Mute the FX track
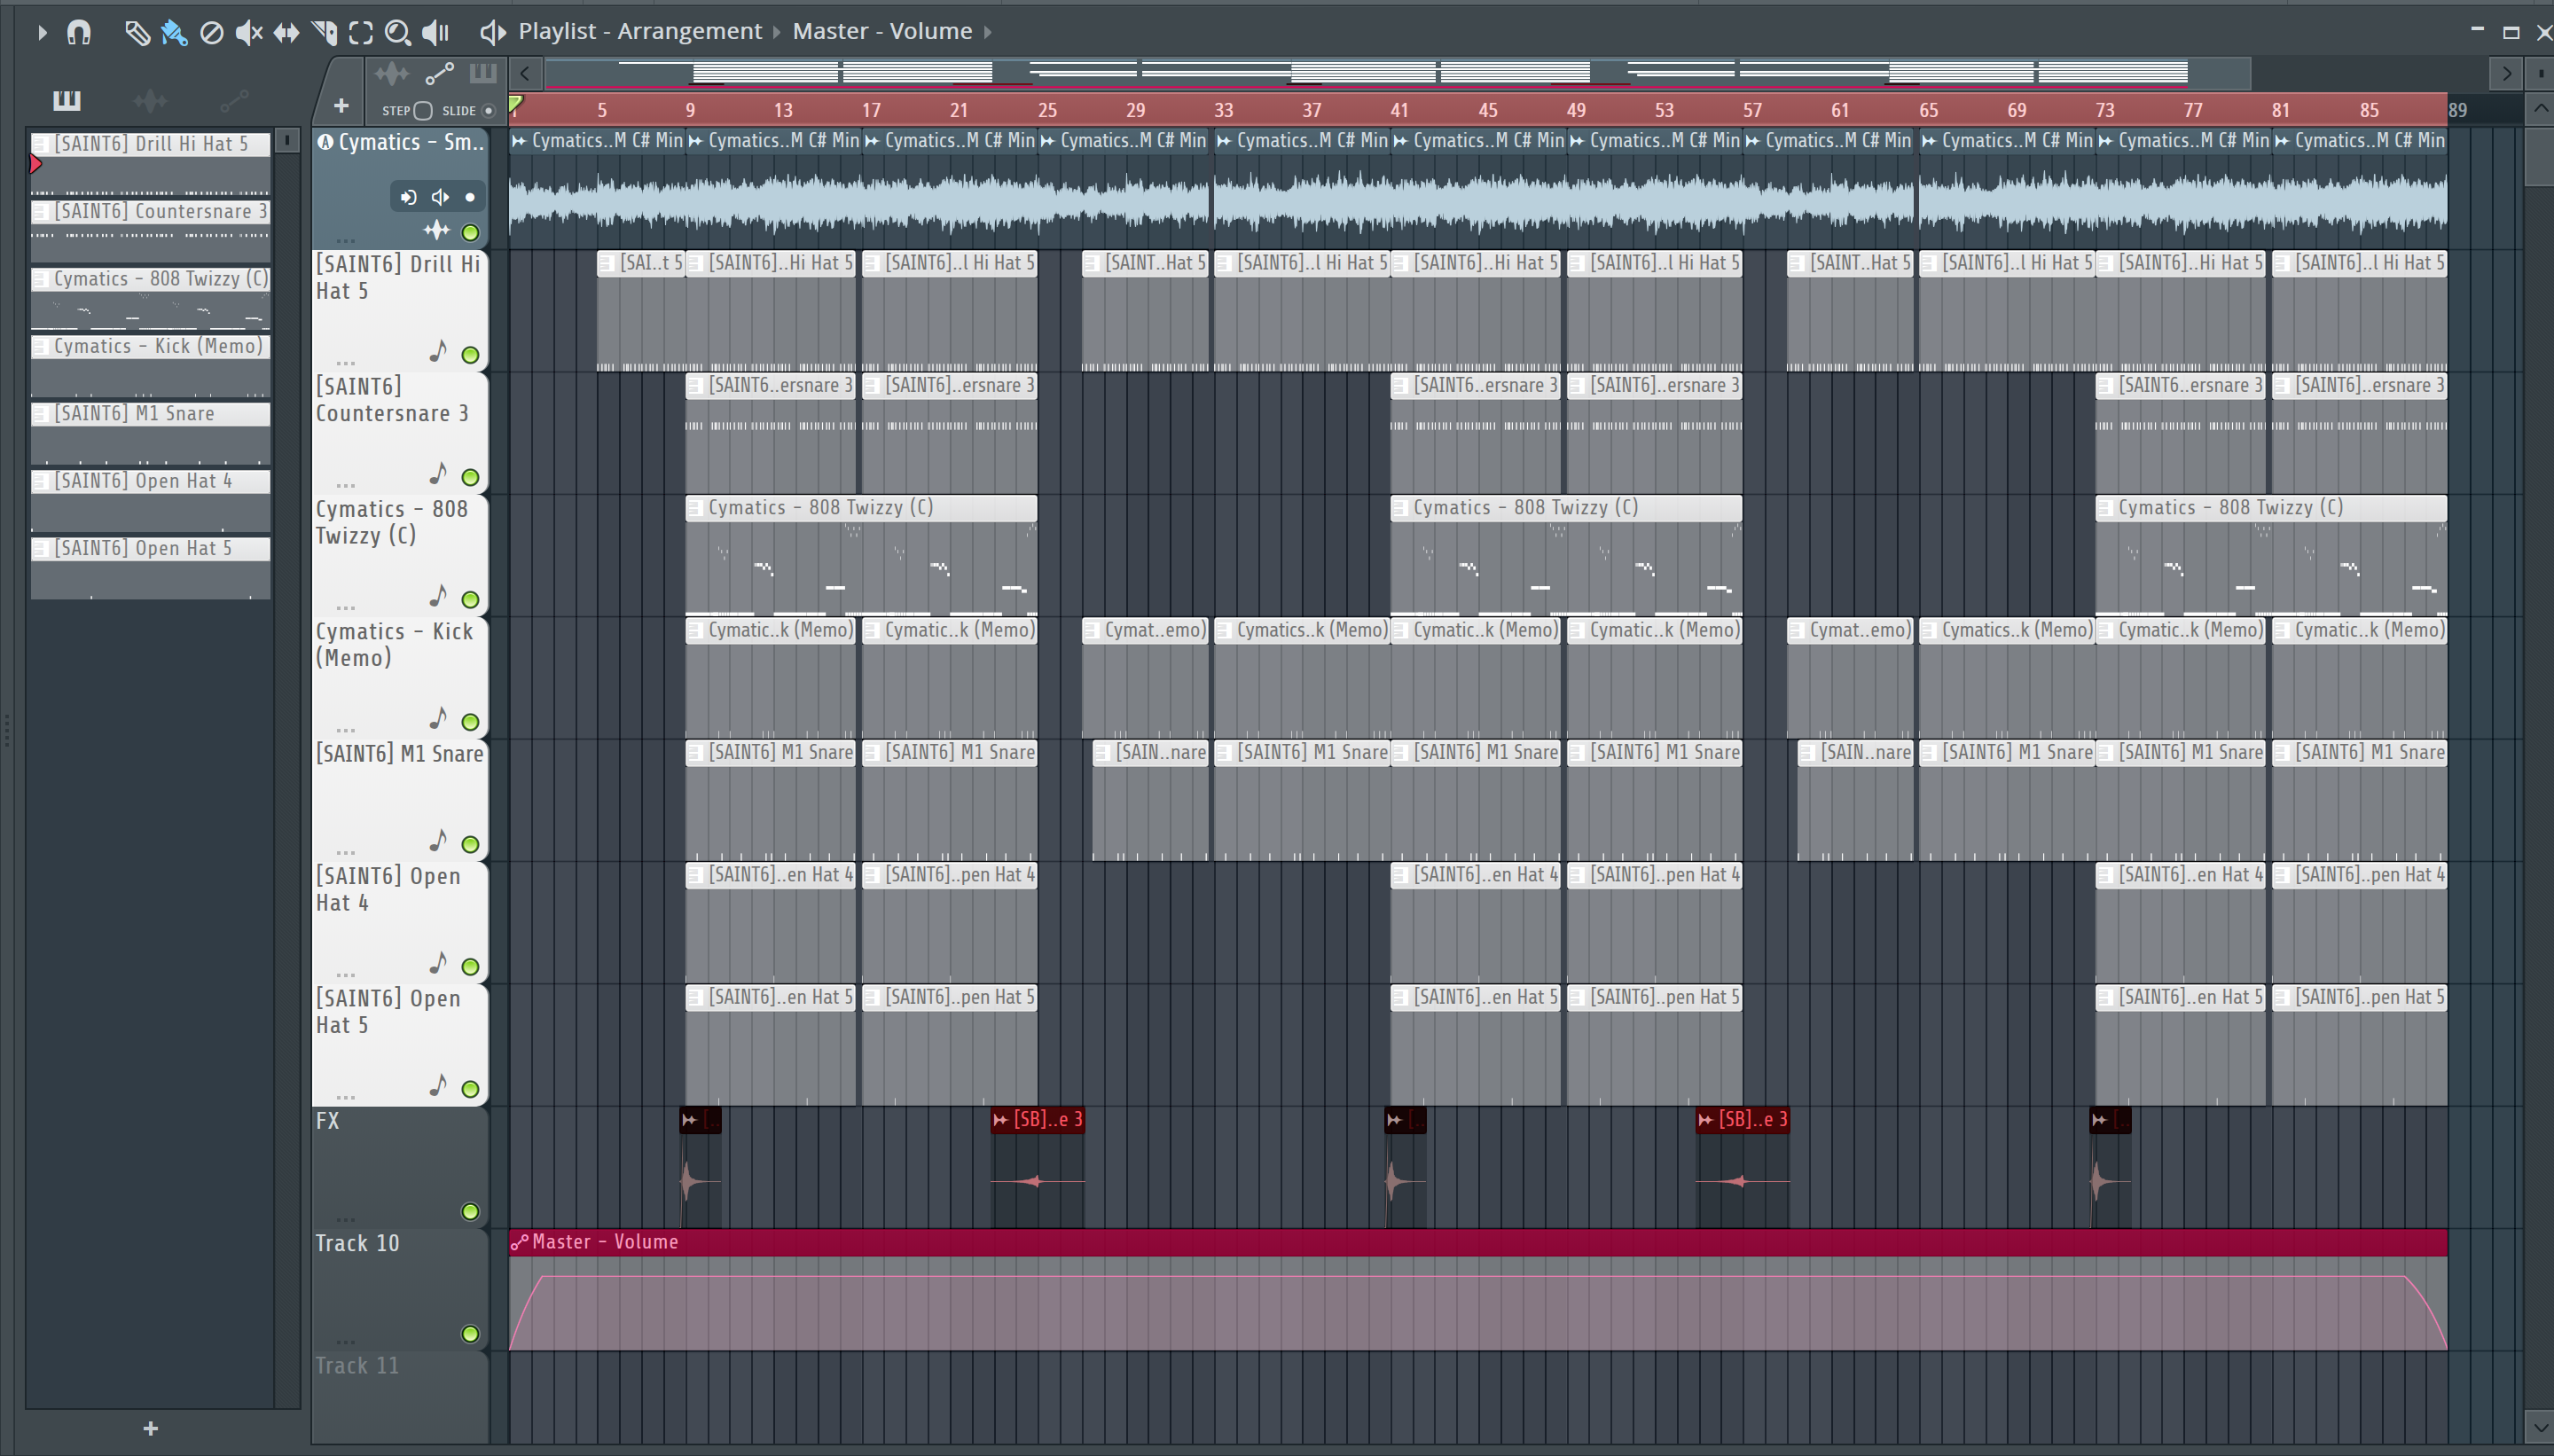The width and height of the screenshot is (2554, 1456). [470, 1212]
